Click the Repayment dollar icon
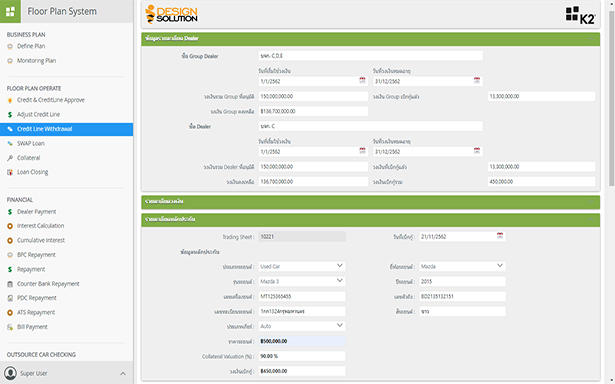Screen dimensions: 615x384 coord(10,269)
